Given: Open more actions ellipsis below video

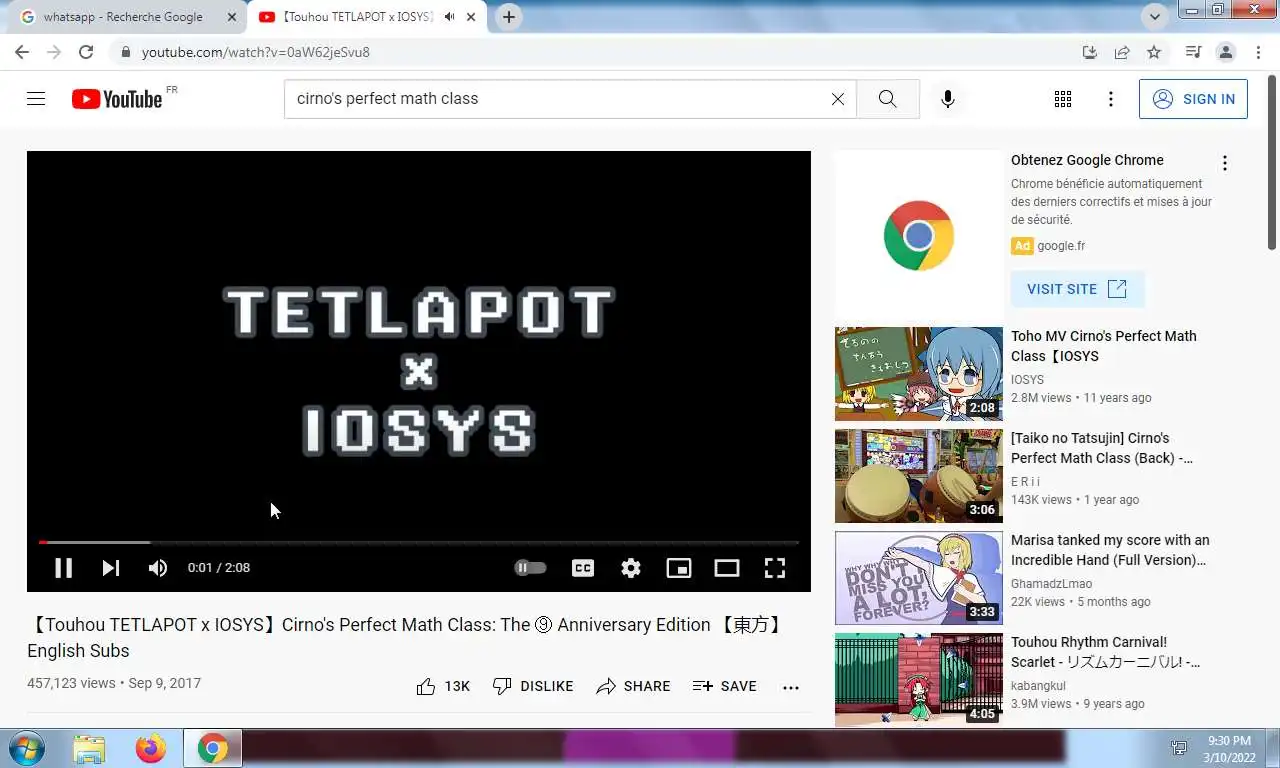Looking at the screenshot, I should [791, 687].
